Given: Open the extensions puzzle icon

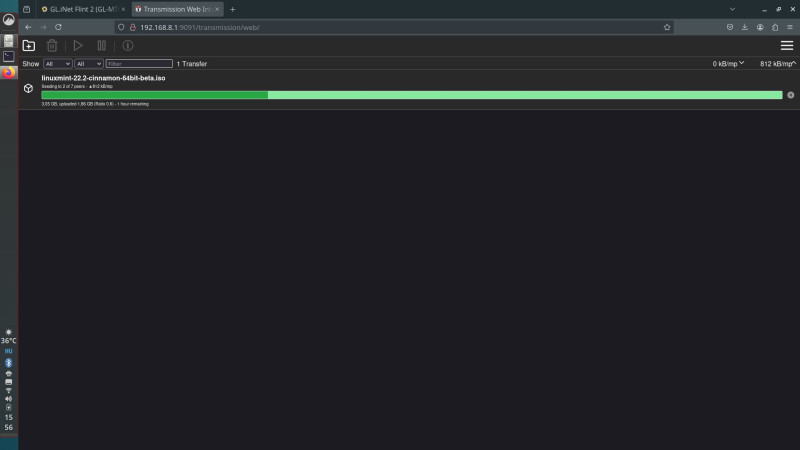Looking at the screenshot, I should (775, 28).
